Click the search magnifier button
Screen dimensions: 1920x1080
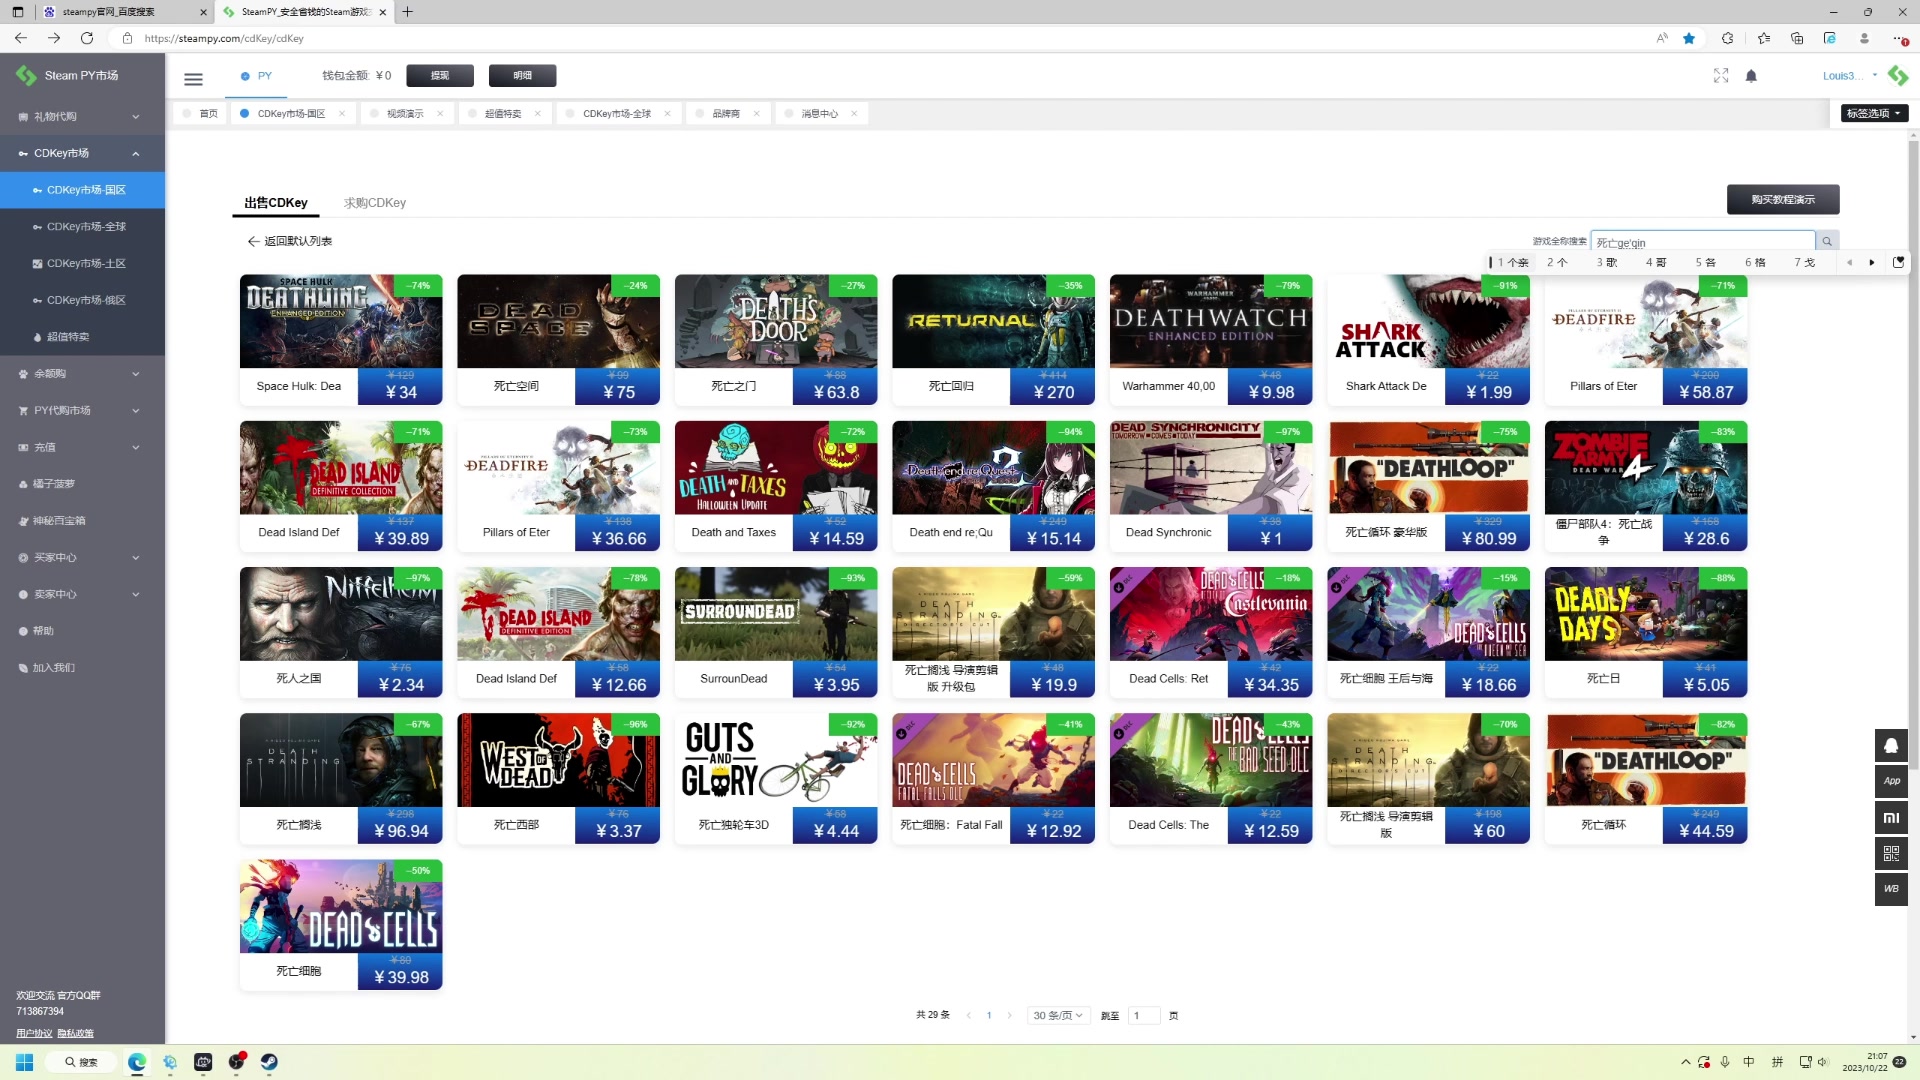(x=1827, y=241)
